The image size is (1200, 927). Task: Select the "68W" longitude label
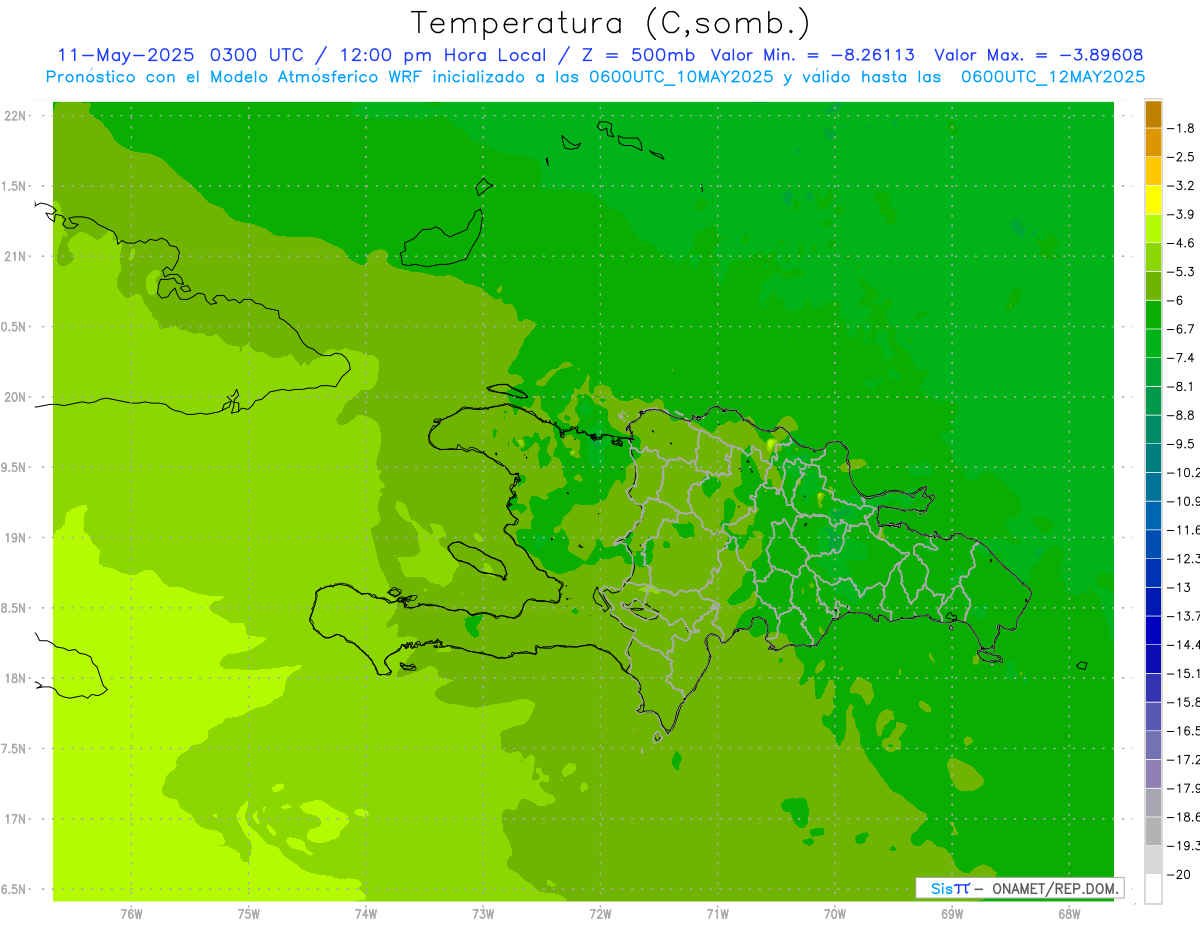pyautogui.click(x=1069, y=913)
